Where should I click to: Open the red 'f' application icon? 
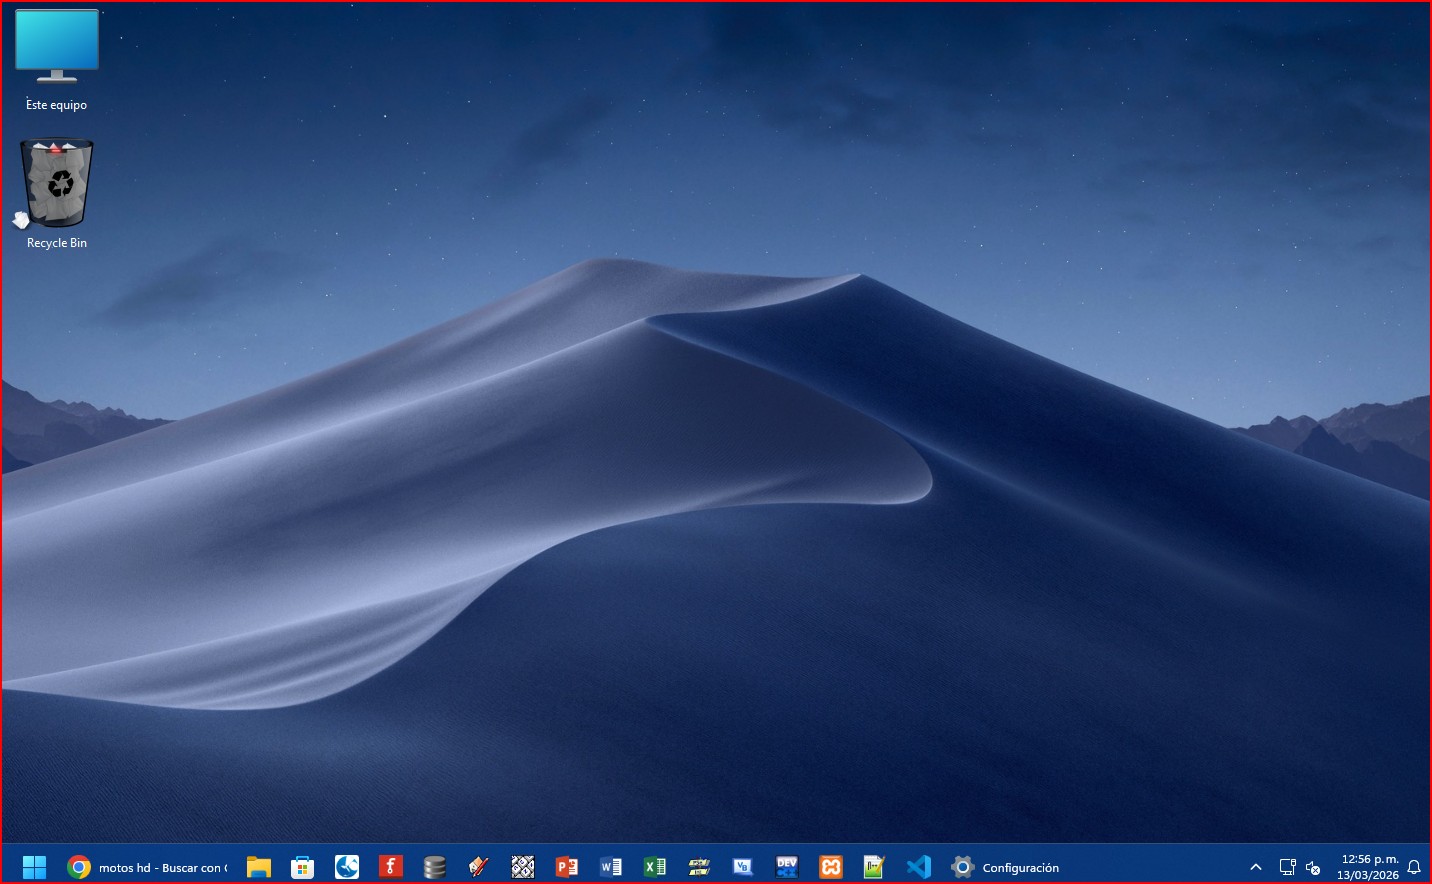pyautogui.click(x=391, y=867)
